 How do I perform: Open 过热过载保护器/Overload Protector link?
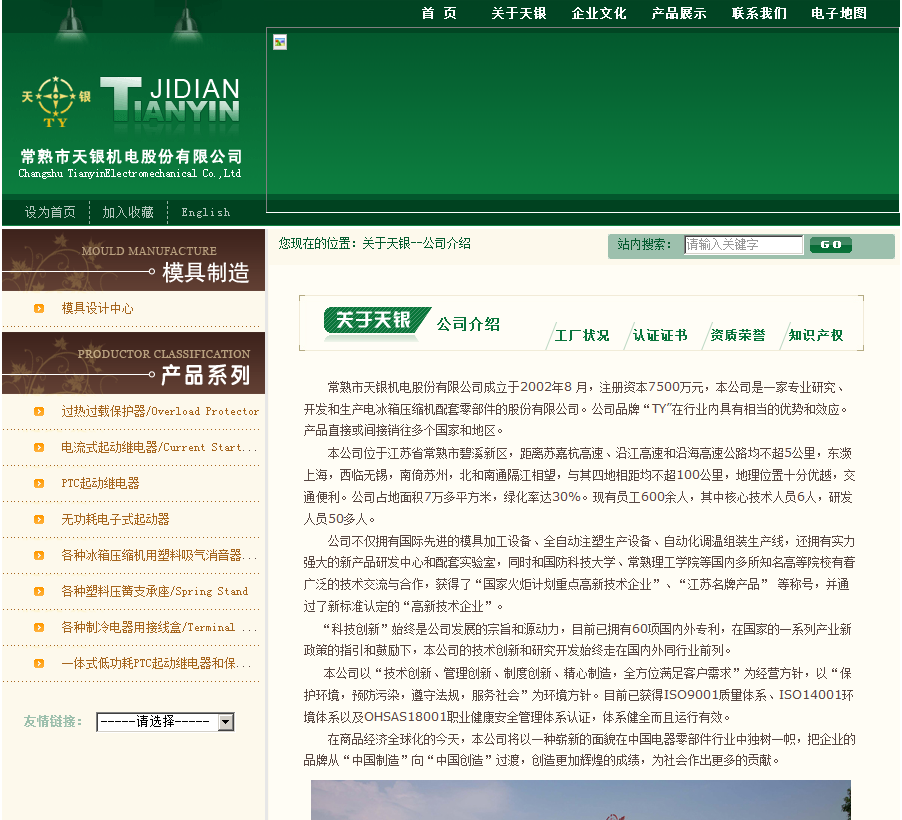(x=160, y=411)
